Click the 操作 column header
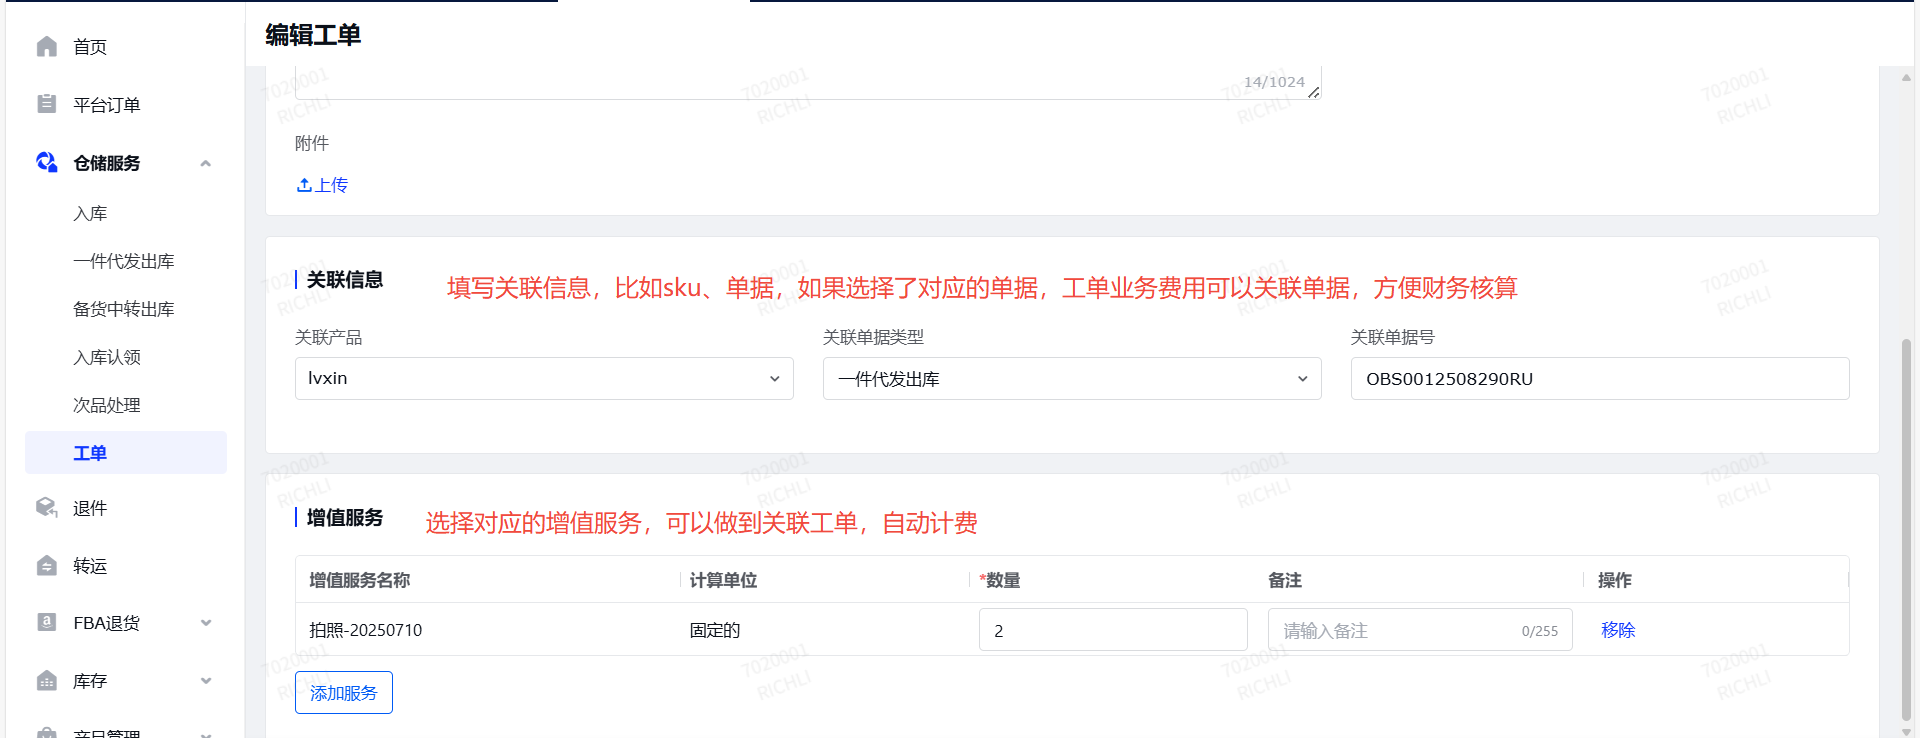Screen dimensions: 1920x738 [x=1615, y=580]
